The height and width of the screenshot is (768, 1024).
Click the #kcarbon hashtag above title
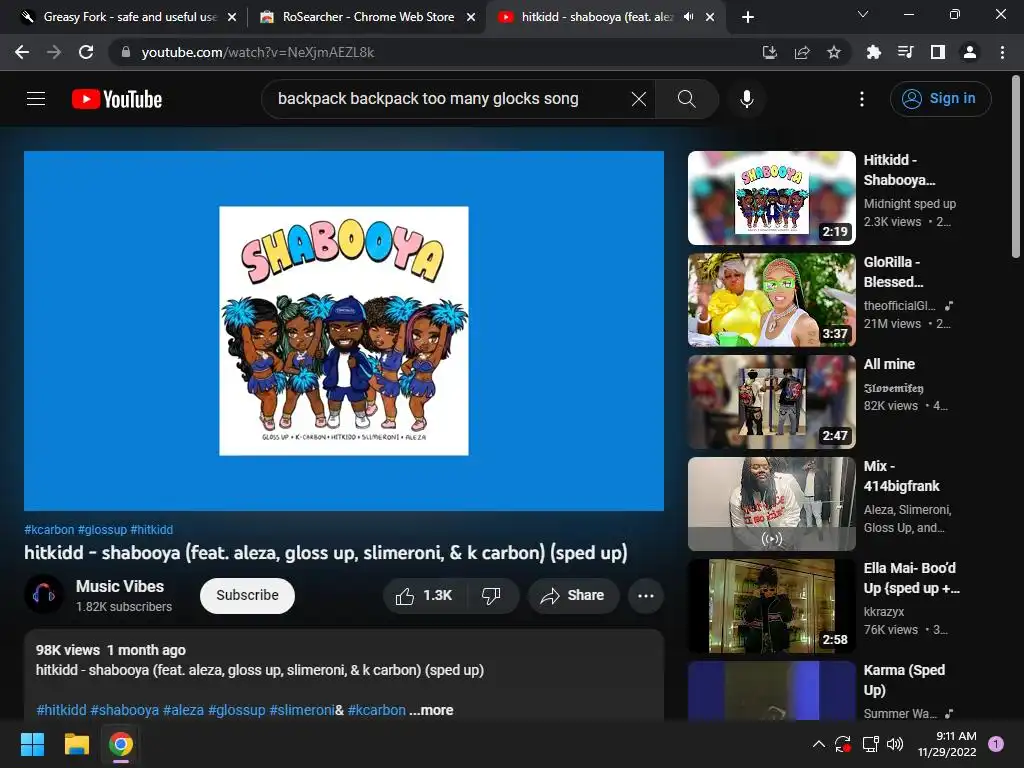click(x=49, y=530)
